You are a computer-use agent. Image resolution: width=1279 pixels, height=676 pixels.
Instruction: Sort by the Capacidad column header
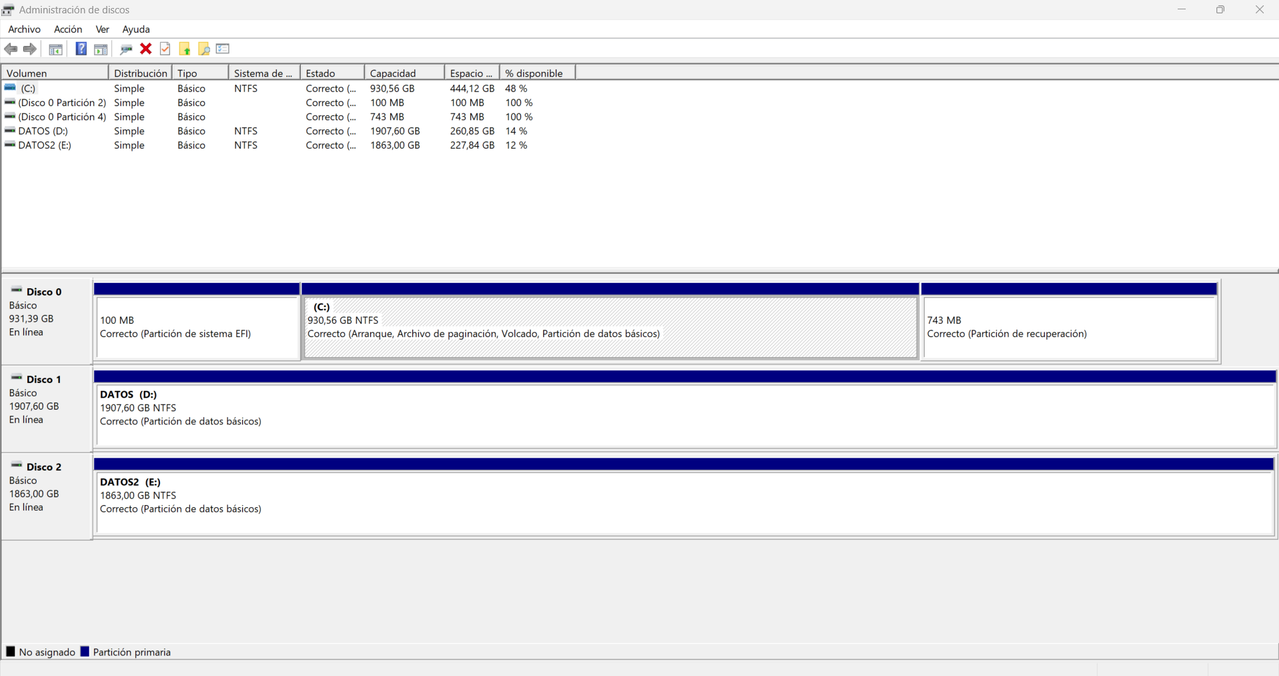[404, 73]
